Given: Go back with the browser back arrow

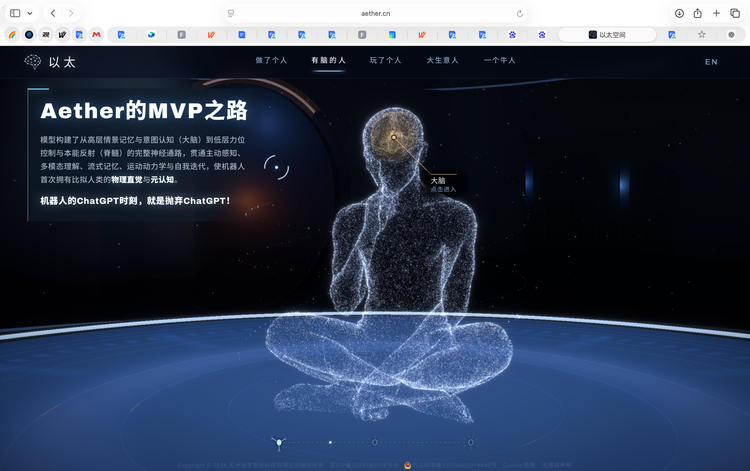Looking at the screenshot, I should pyautogui.click(x=53, y=13).
